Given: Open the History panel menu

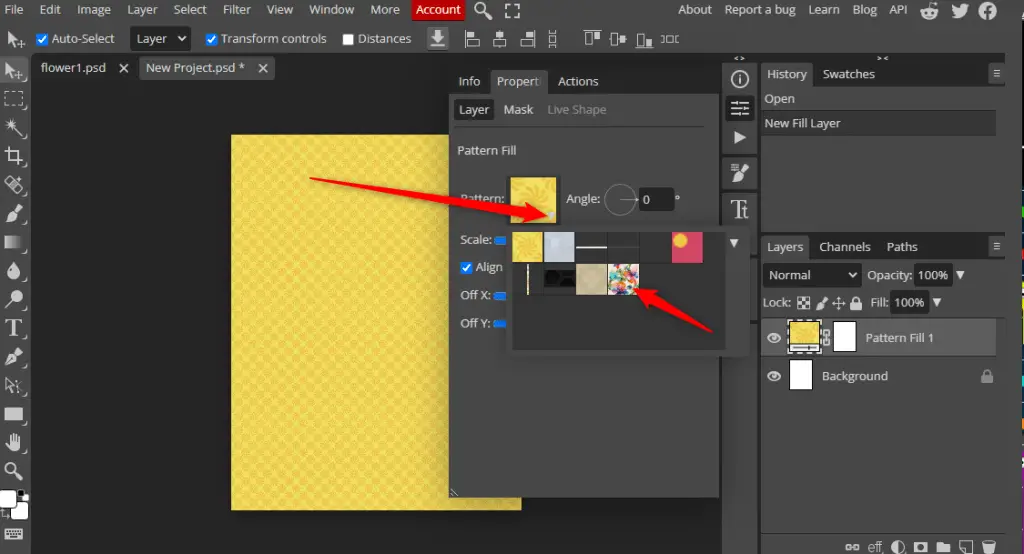Looking at the screenshot, I should [996, 73].
